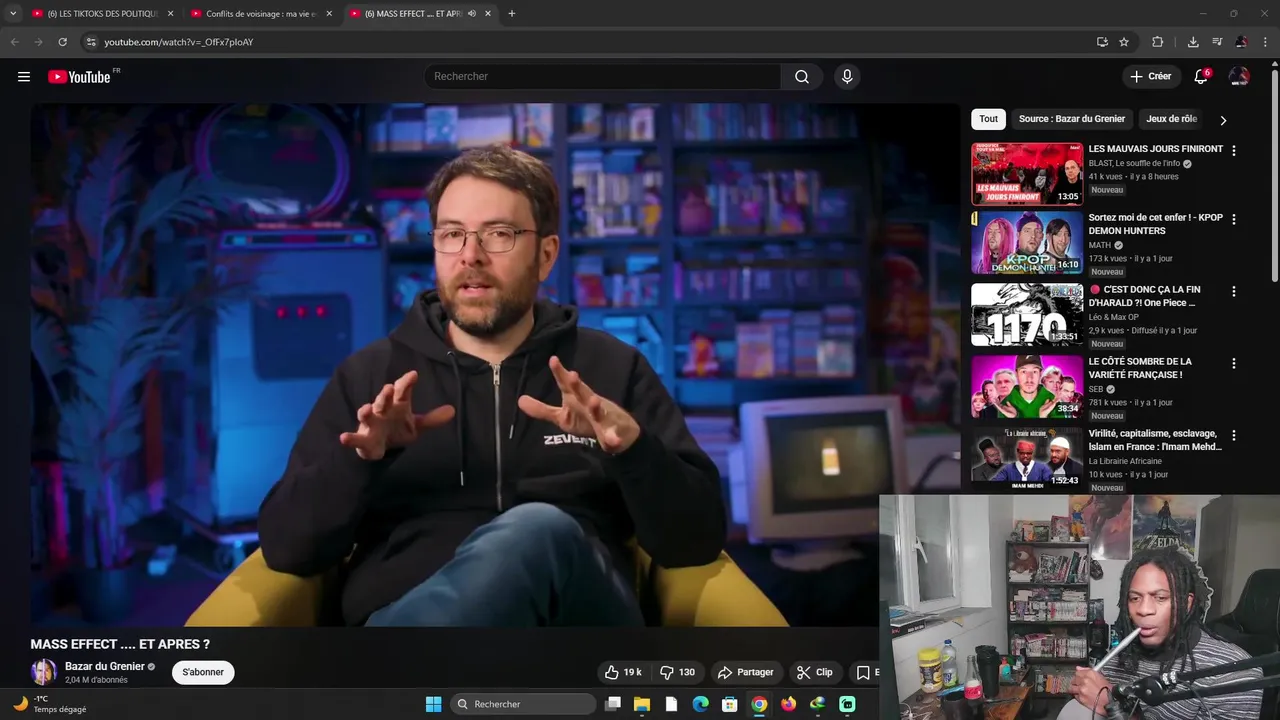Image resolution: width=1280 pixels, height=720 pixels.
Task: Create a Clip of the video
Action: click(815, 672)
